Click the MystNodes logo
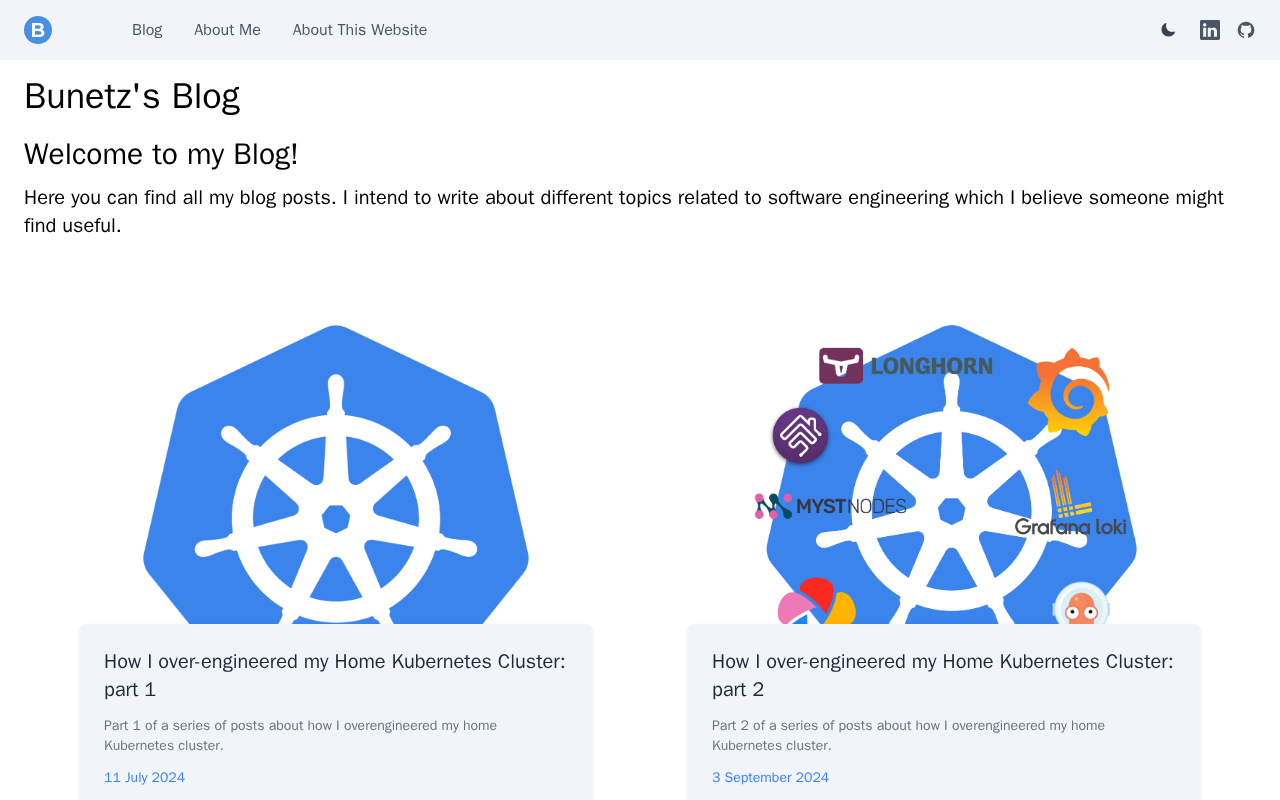Viewport: 1280px width, 800px height. coord(830,506)
